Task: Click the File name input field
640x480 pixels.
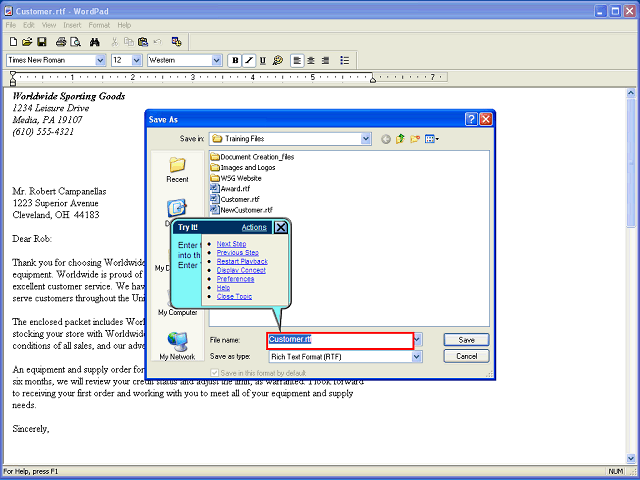Action: pos(340,340)
